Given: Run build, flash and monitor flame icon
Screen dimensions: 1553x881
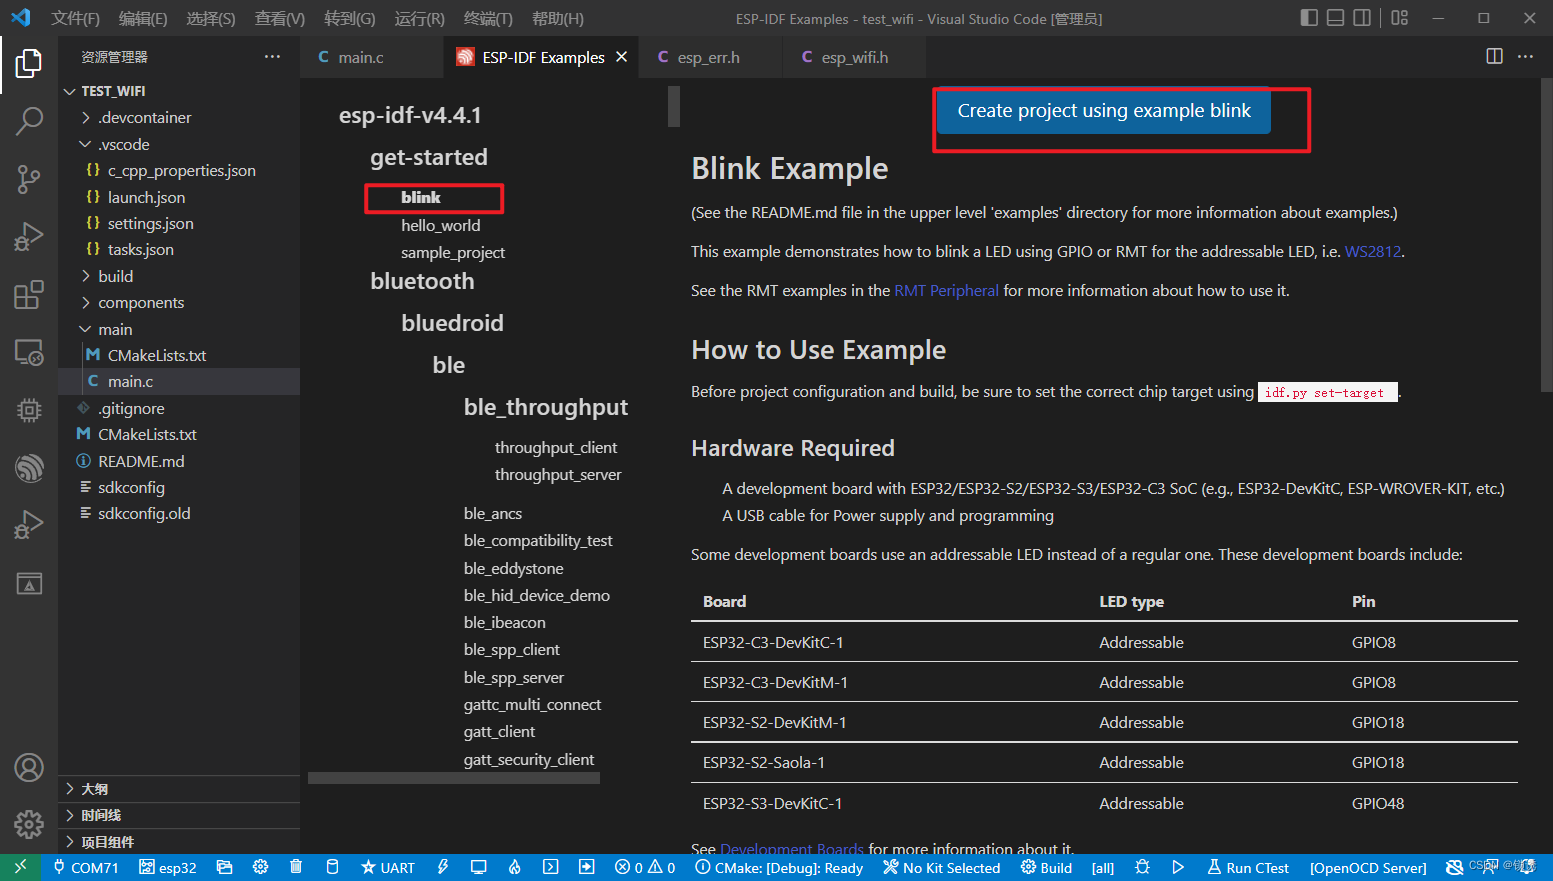Looking at the screenshot, I should [x=515, y=868].
